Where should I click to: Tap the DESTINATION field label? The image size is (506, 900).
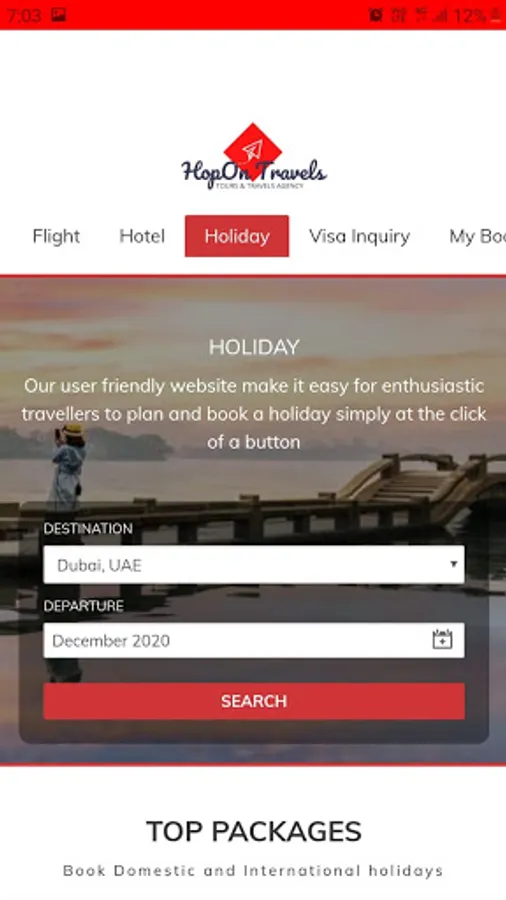[x=88, y=529]
